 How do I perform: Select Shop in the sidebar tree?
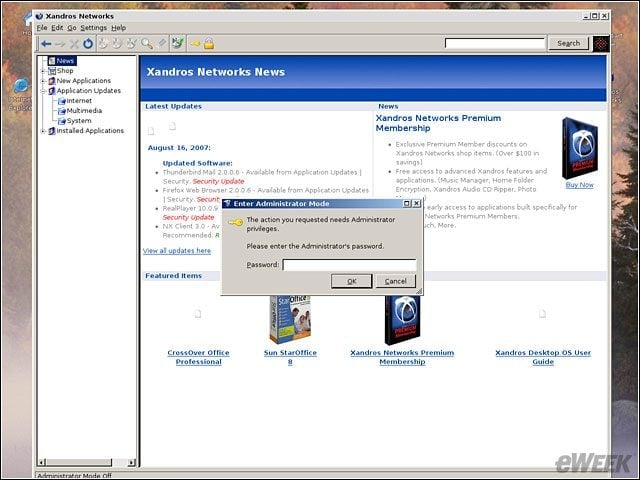(65, 71)
